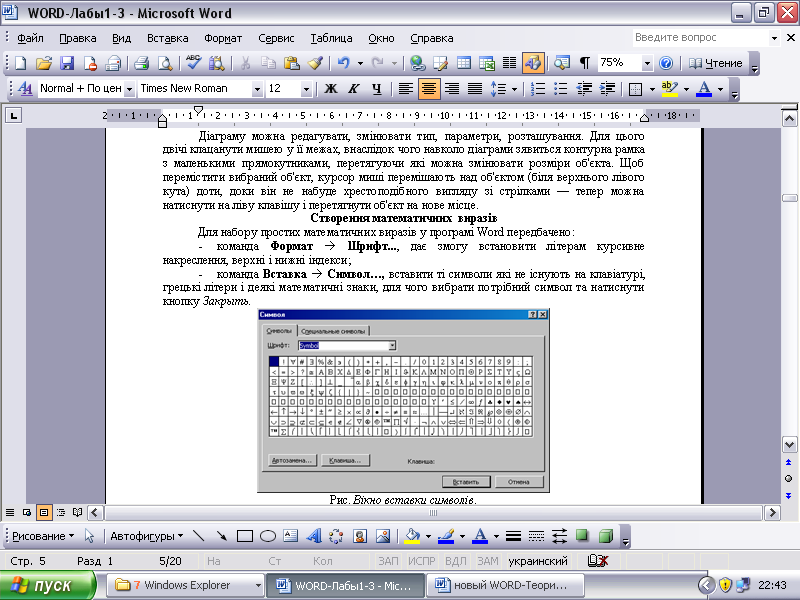
Task: Expand undo history dropdown arrow
Action: point(360,63)
